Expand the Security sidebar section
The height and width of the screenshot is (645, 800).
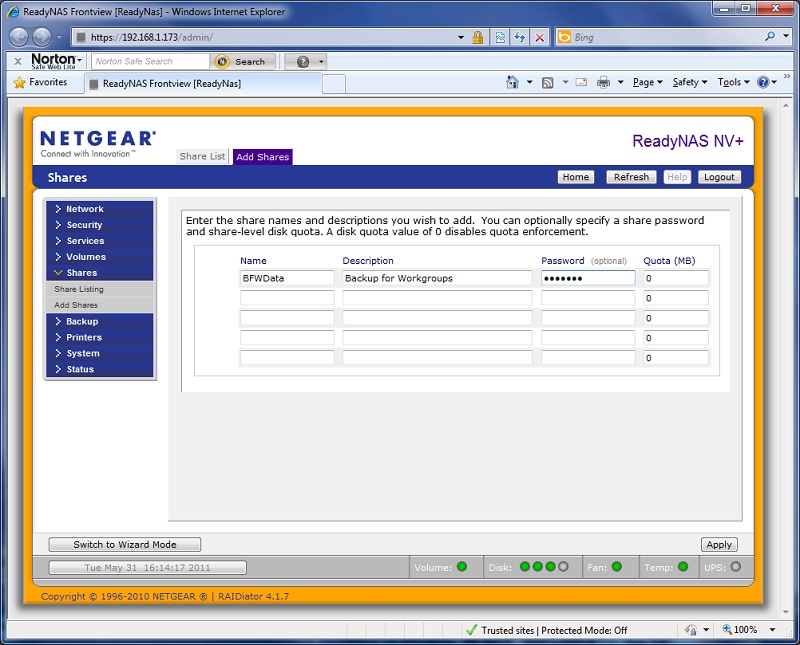[99, 225]
